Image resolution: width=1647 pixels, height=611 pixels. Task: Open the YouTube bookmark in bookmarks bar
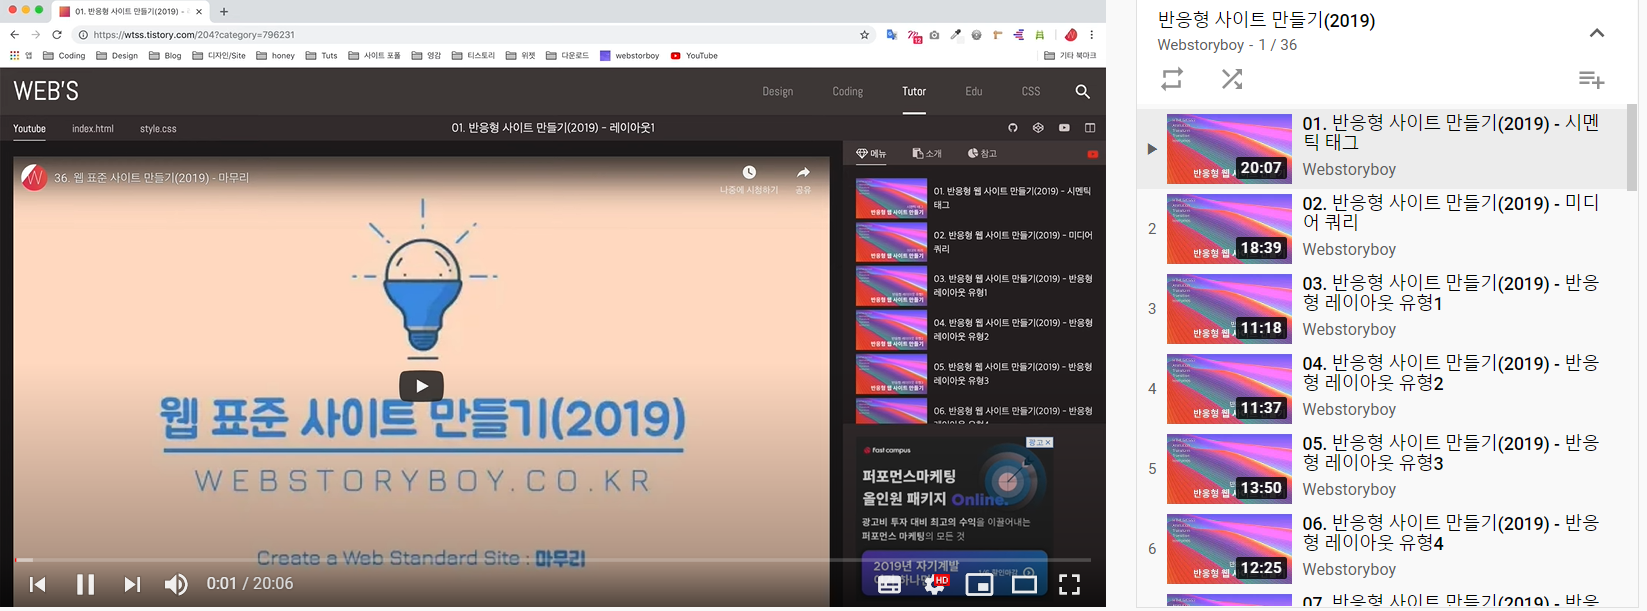click(x=694, y=56)
